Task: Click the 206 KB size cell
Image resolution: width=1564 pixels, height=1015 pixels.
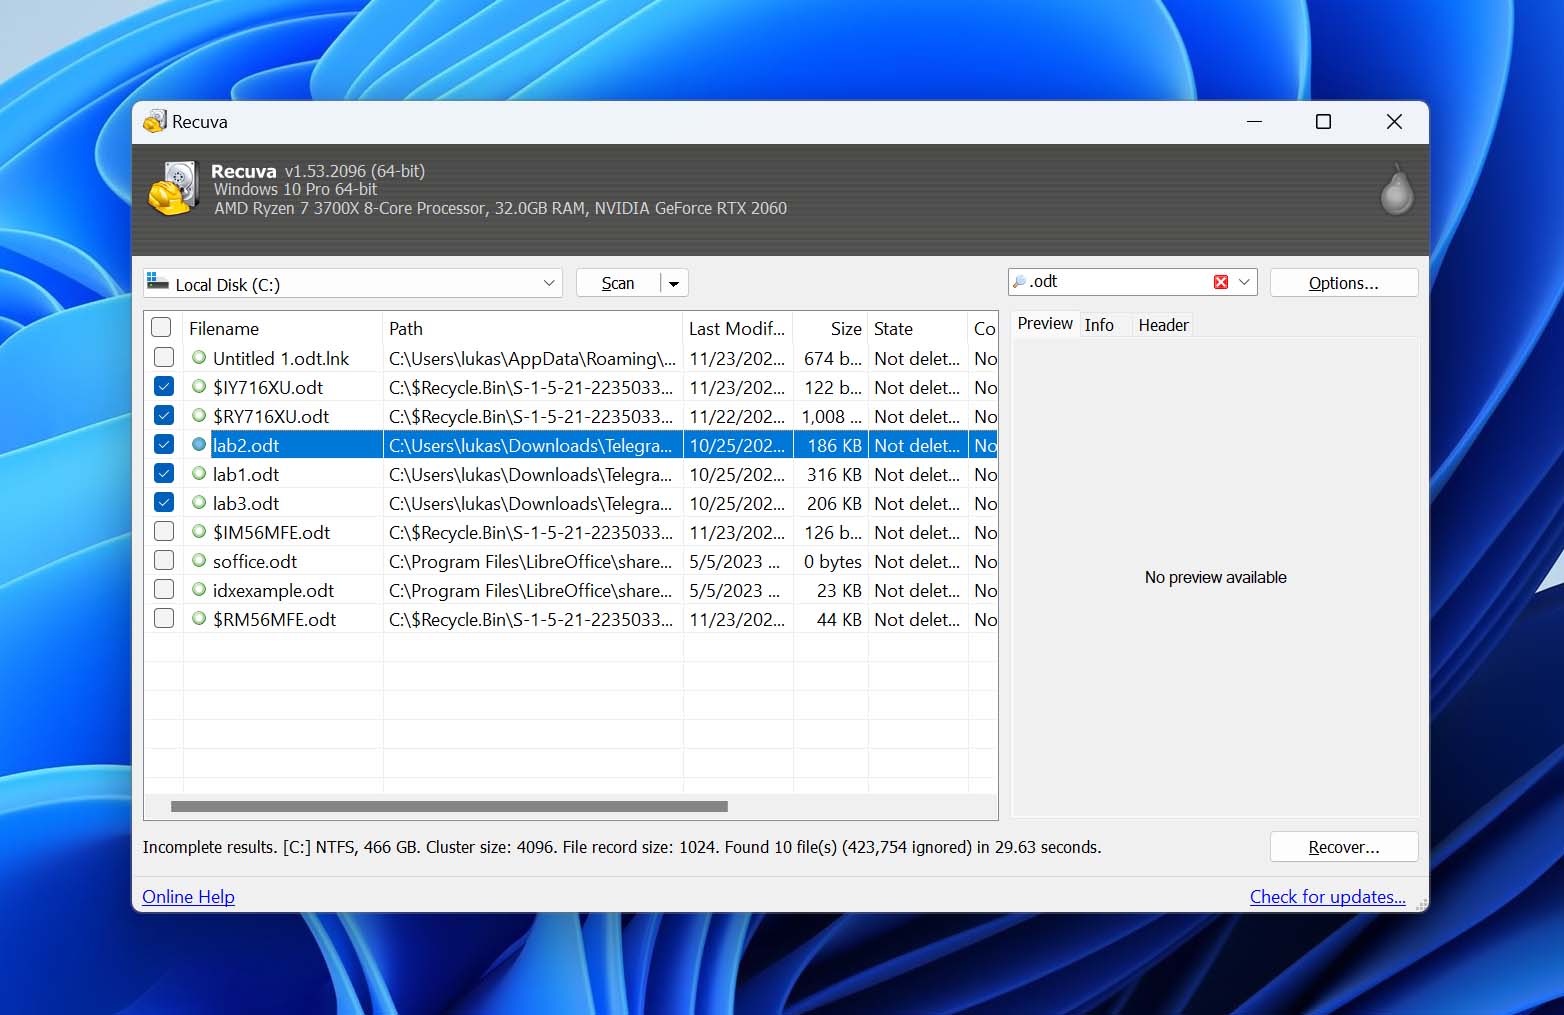Action: pyautogui.click(x=834, y=503)
